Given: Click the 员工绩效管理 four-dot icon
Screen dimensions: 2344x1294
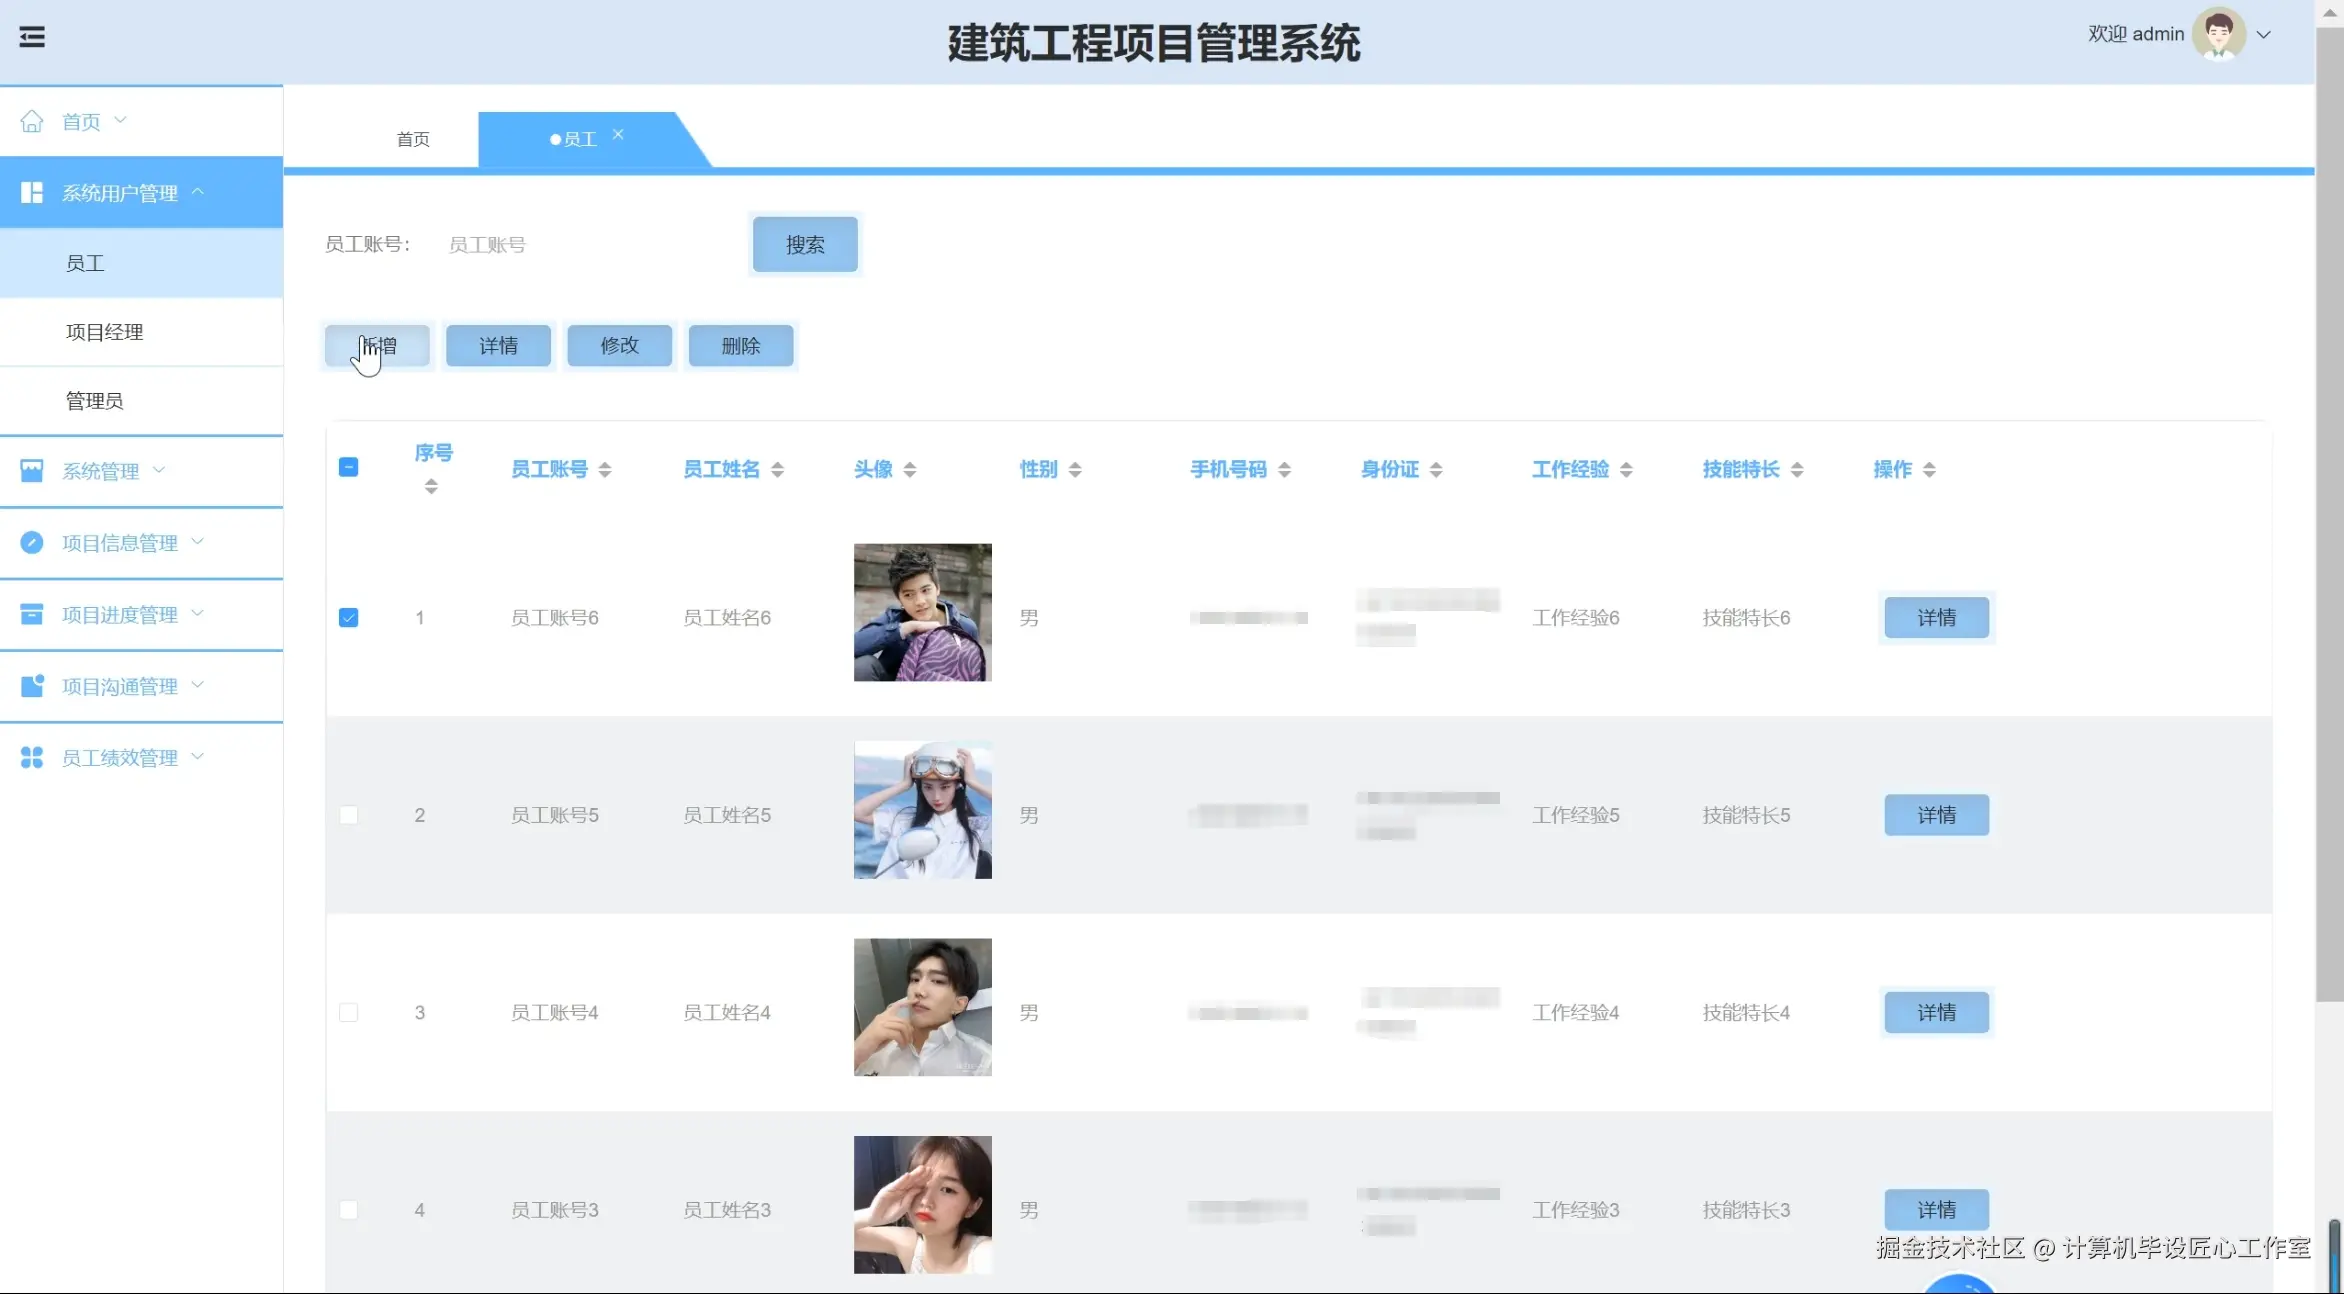Looking at the screenshot, I should pyautogui.click(x=32, y=757).
